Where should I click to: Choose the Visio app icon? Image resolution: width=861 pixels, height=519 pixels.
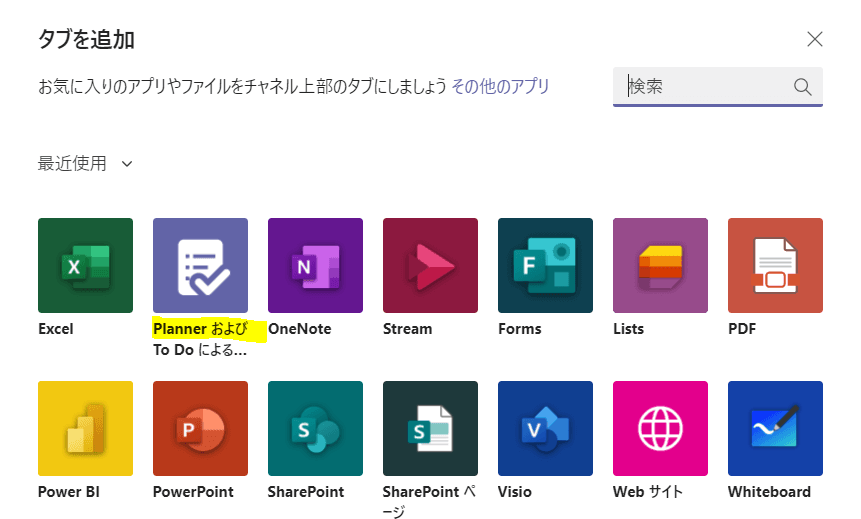point(545,428)
